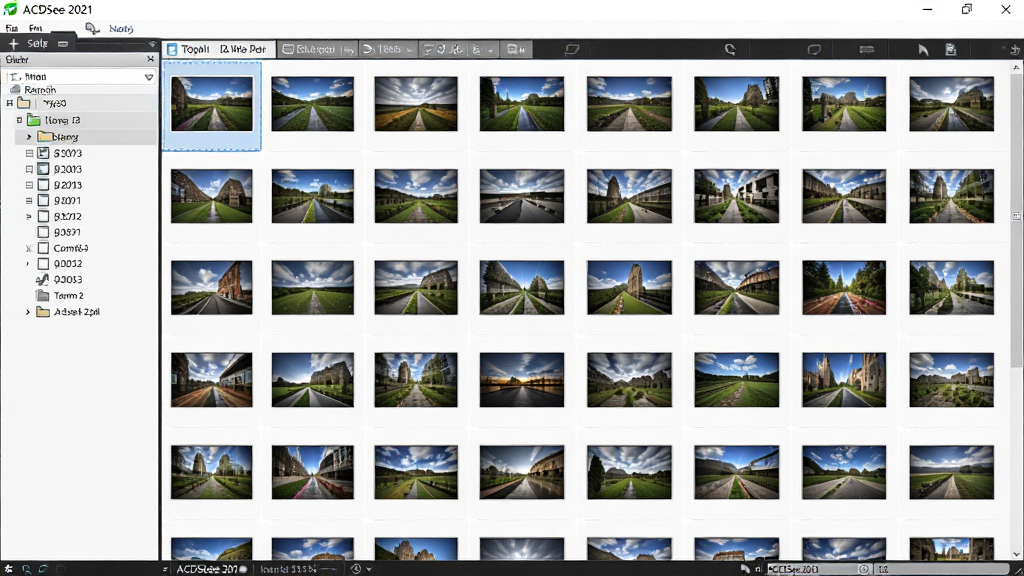Image resolution: width=1024 pixels, height=576 pixels.
Task: Click the green refresh icon in the status bar
Action: [43, 569]
